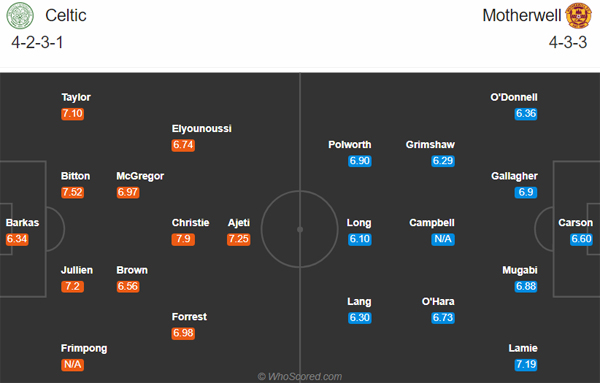The height and width of the screenshot is (383, 600).
Task: Click Frimpong's N/A rating badge
Action: (72, 365)
